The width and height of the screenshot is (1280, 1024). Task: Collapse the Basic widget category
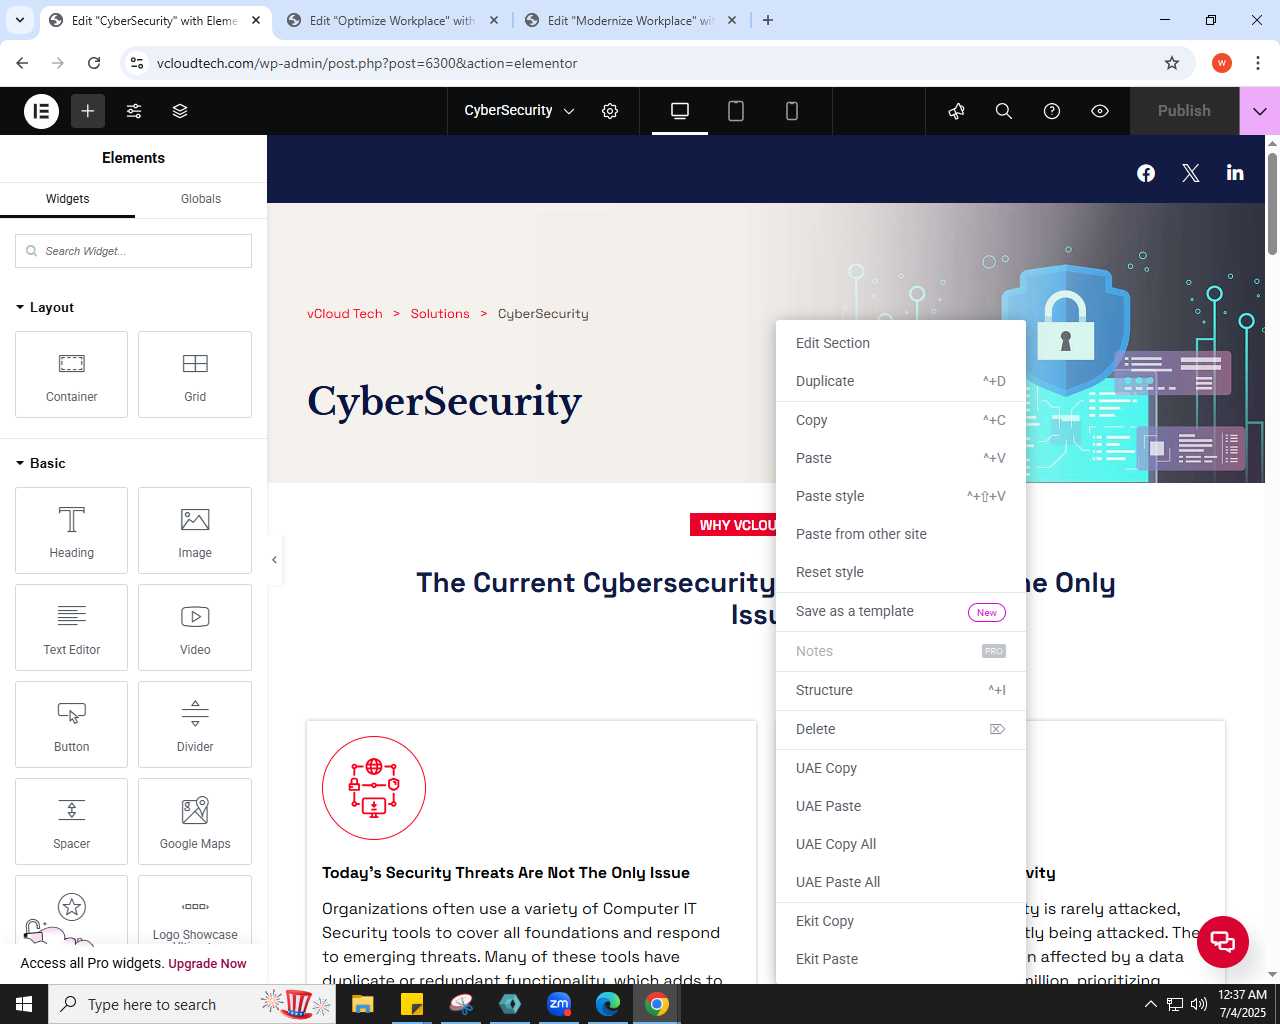pyautogui.click(x=41, y=463)
